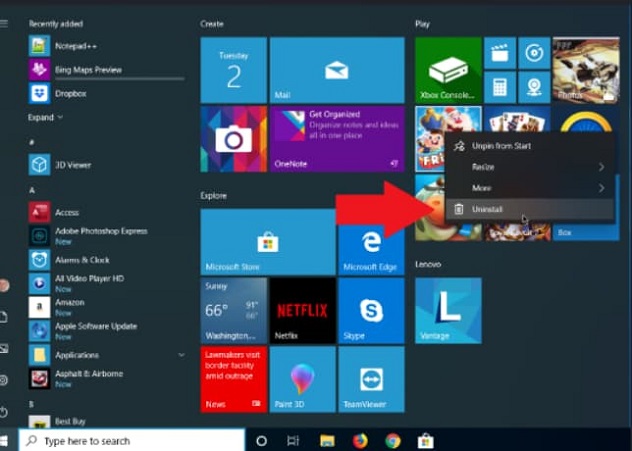This screenshot has width=632, height=451.
Task: Click the Power button in Start sidebar
Action: coord(3,412)
